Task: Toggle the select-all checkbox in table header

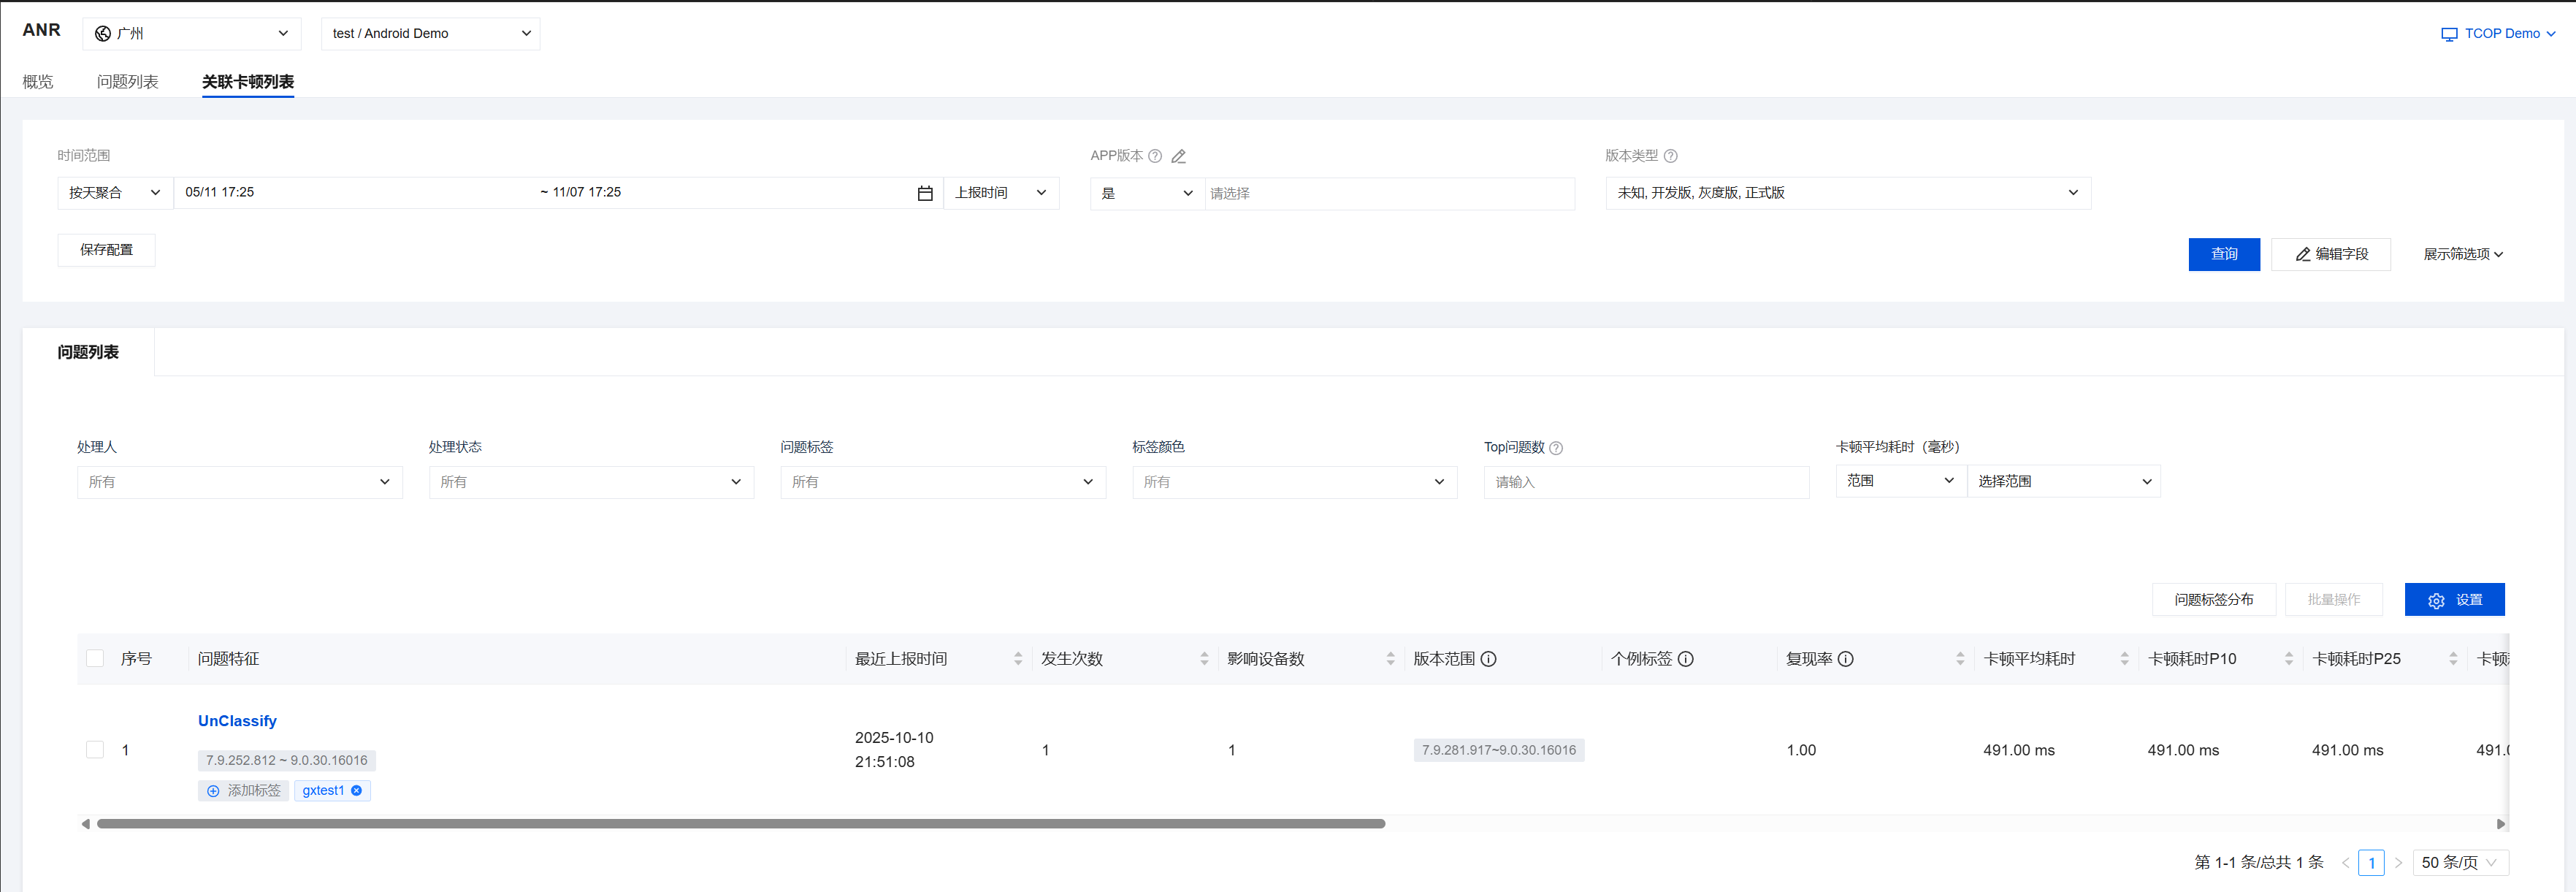Action: pos(95,658)
